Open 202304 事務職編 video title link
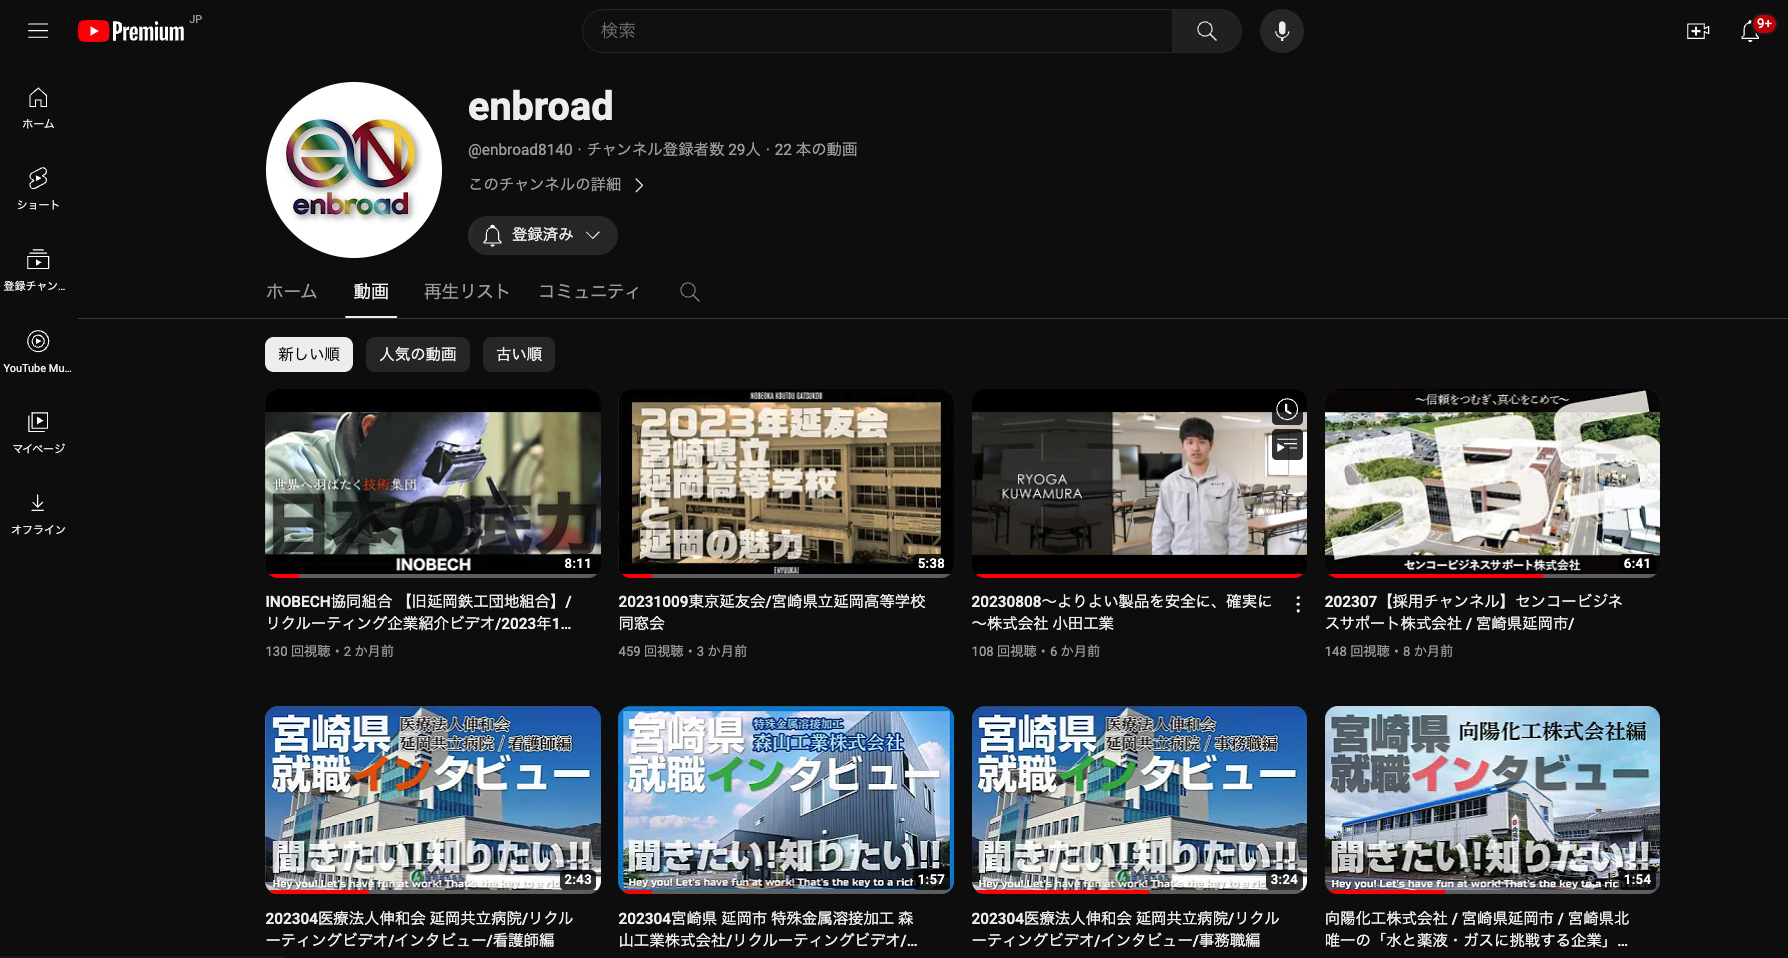 click(x=1125, y=929)
